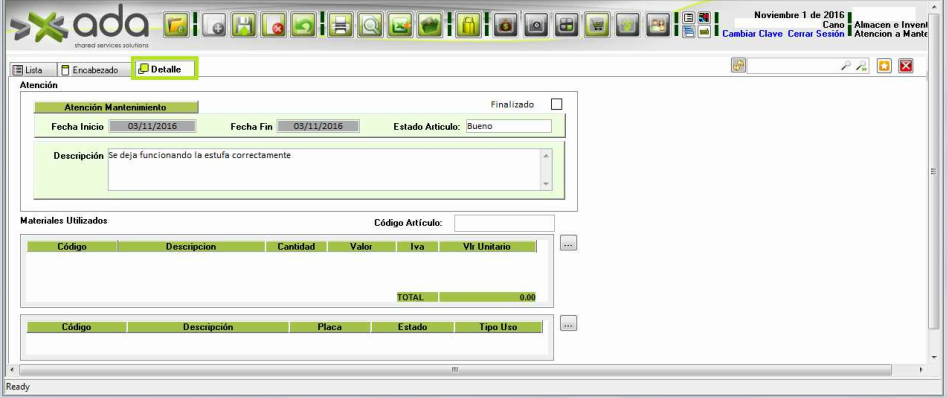
Task: Click the Cerrar Sesión link
Action: tap(816, 34)
